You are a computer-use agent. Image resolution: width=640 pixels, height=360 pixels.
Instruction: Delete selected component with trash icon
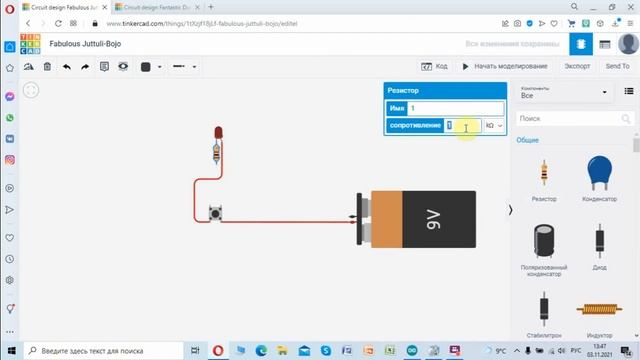pos(47,67)
